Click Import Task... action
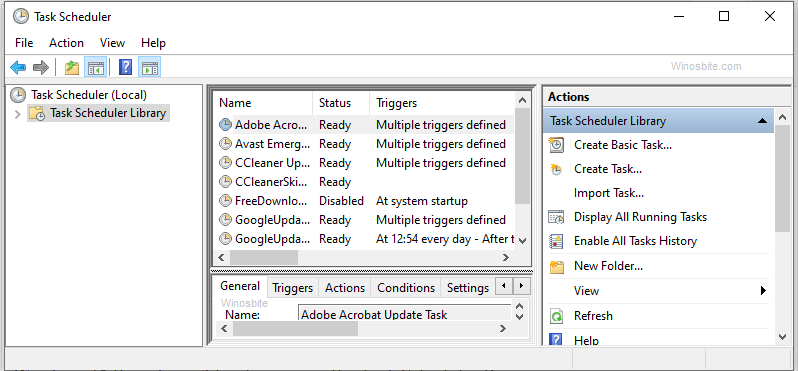 click(609, 193)
